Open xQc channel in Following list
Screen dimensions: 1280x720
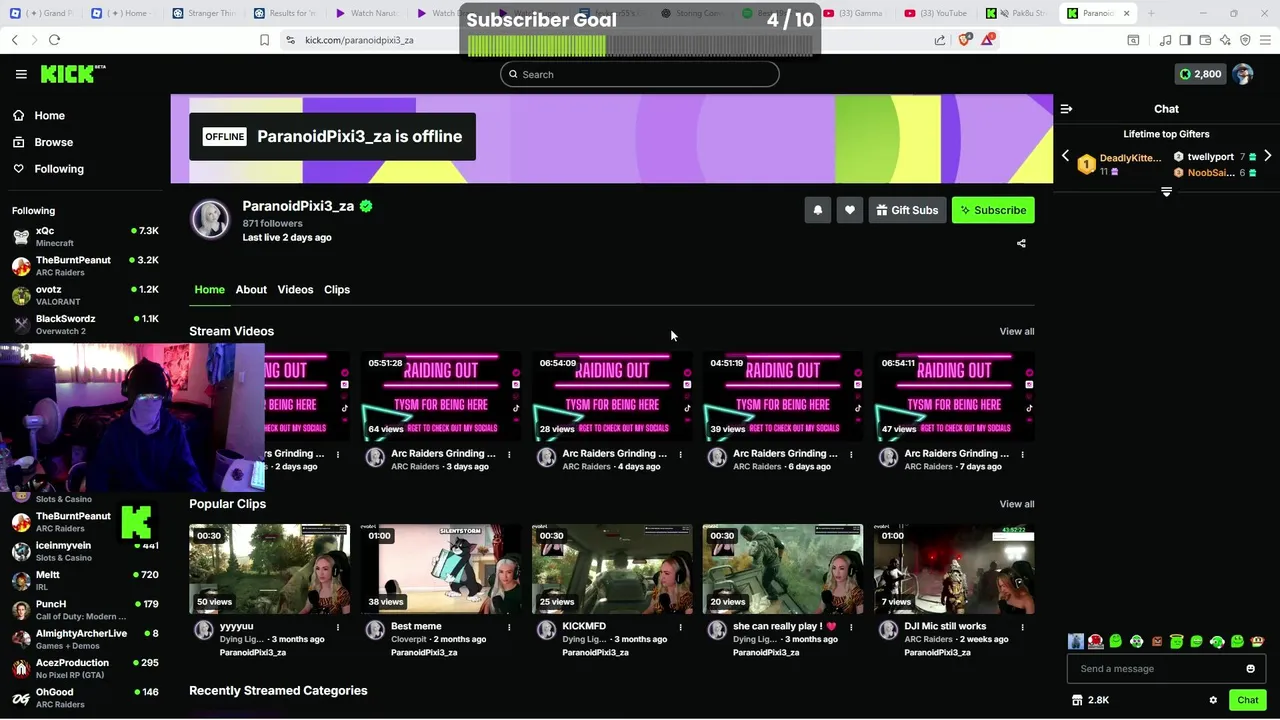point(84,237)
